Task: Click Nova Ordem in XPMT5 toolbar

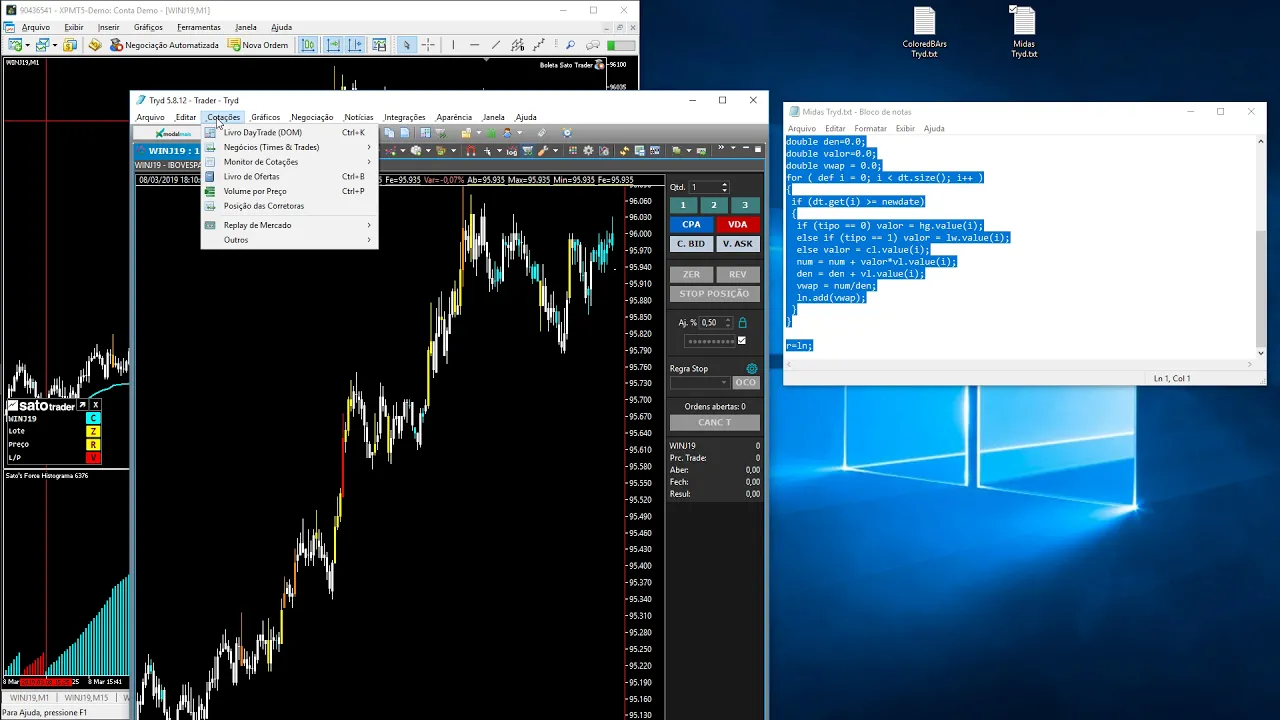Action: (258, 45)
